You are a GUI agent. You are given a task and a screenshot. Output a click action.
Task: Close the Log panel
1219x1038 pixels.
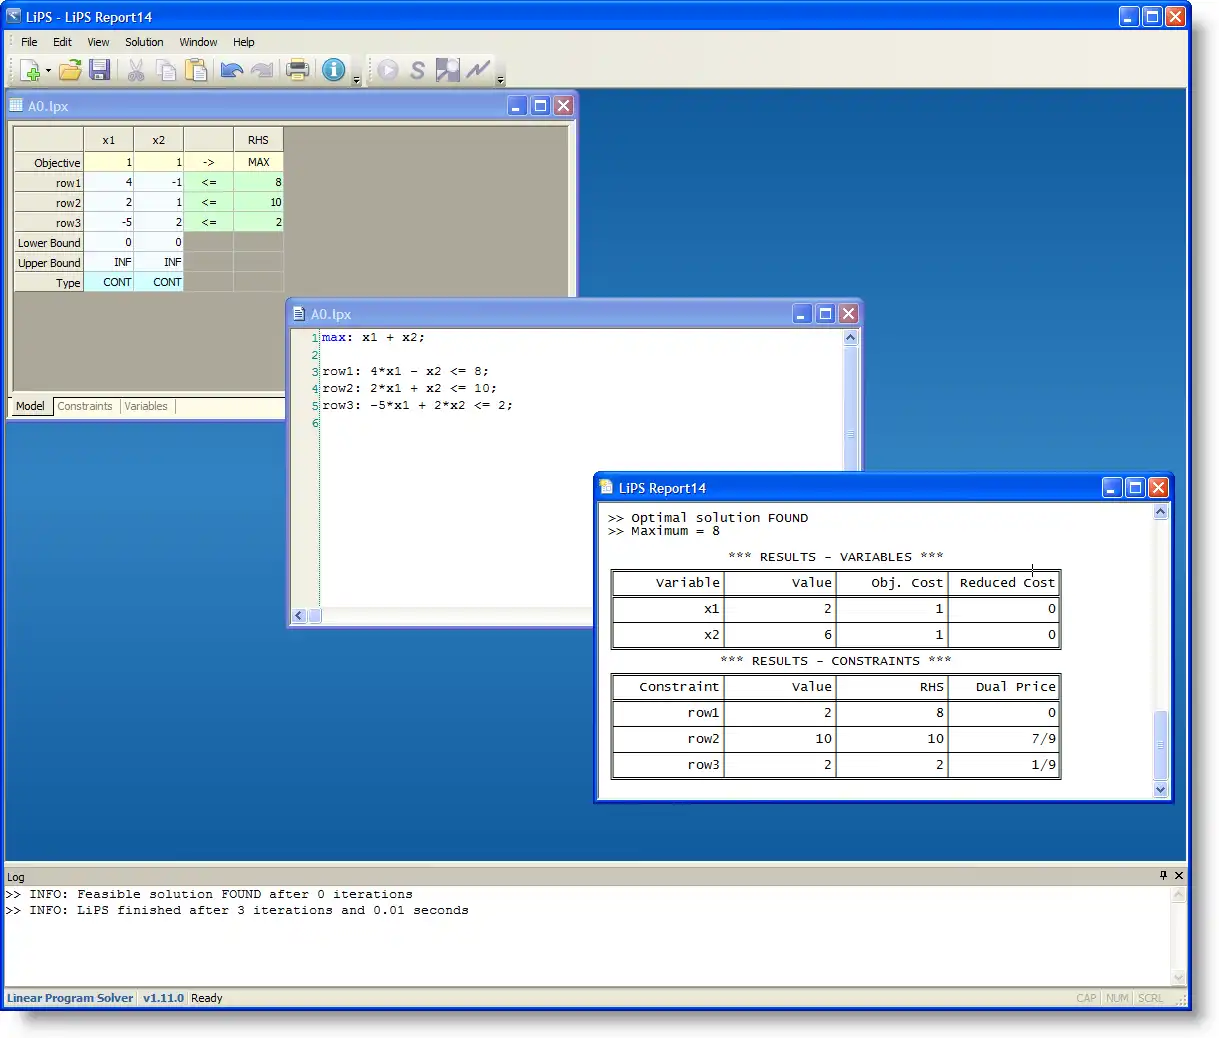[x=1179, y=875]
